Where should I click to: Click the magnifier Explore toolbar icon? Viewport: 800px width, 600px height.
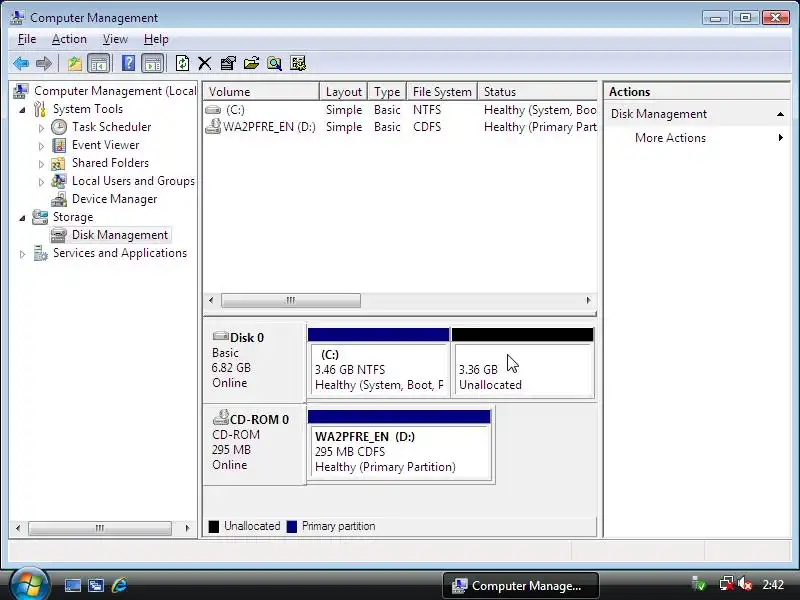coord(274,63)
